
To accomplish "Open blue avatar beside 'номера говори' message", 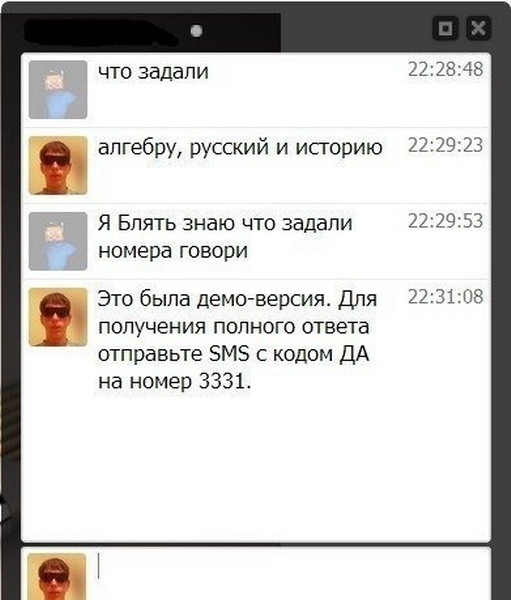I will click(58, 241).
